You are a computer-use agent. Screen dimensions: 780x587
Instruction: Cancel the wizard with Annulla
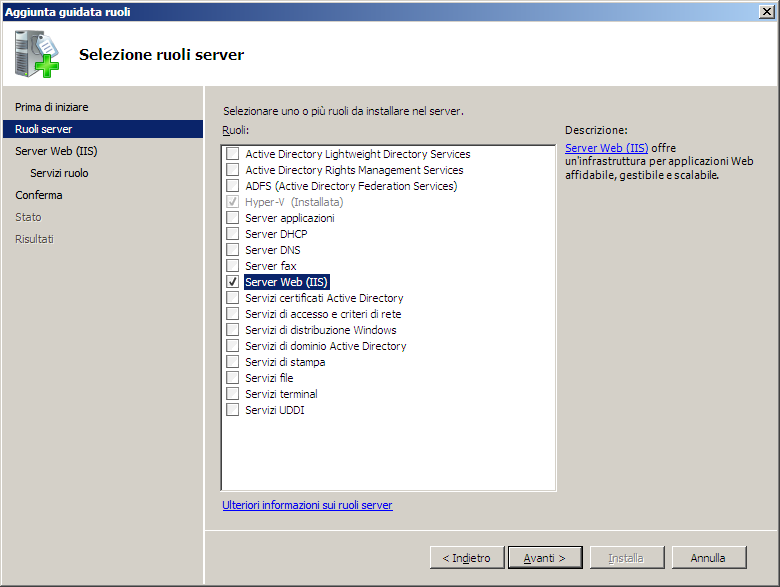[708, 558]
